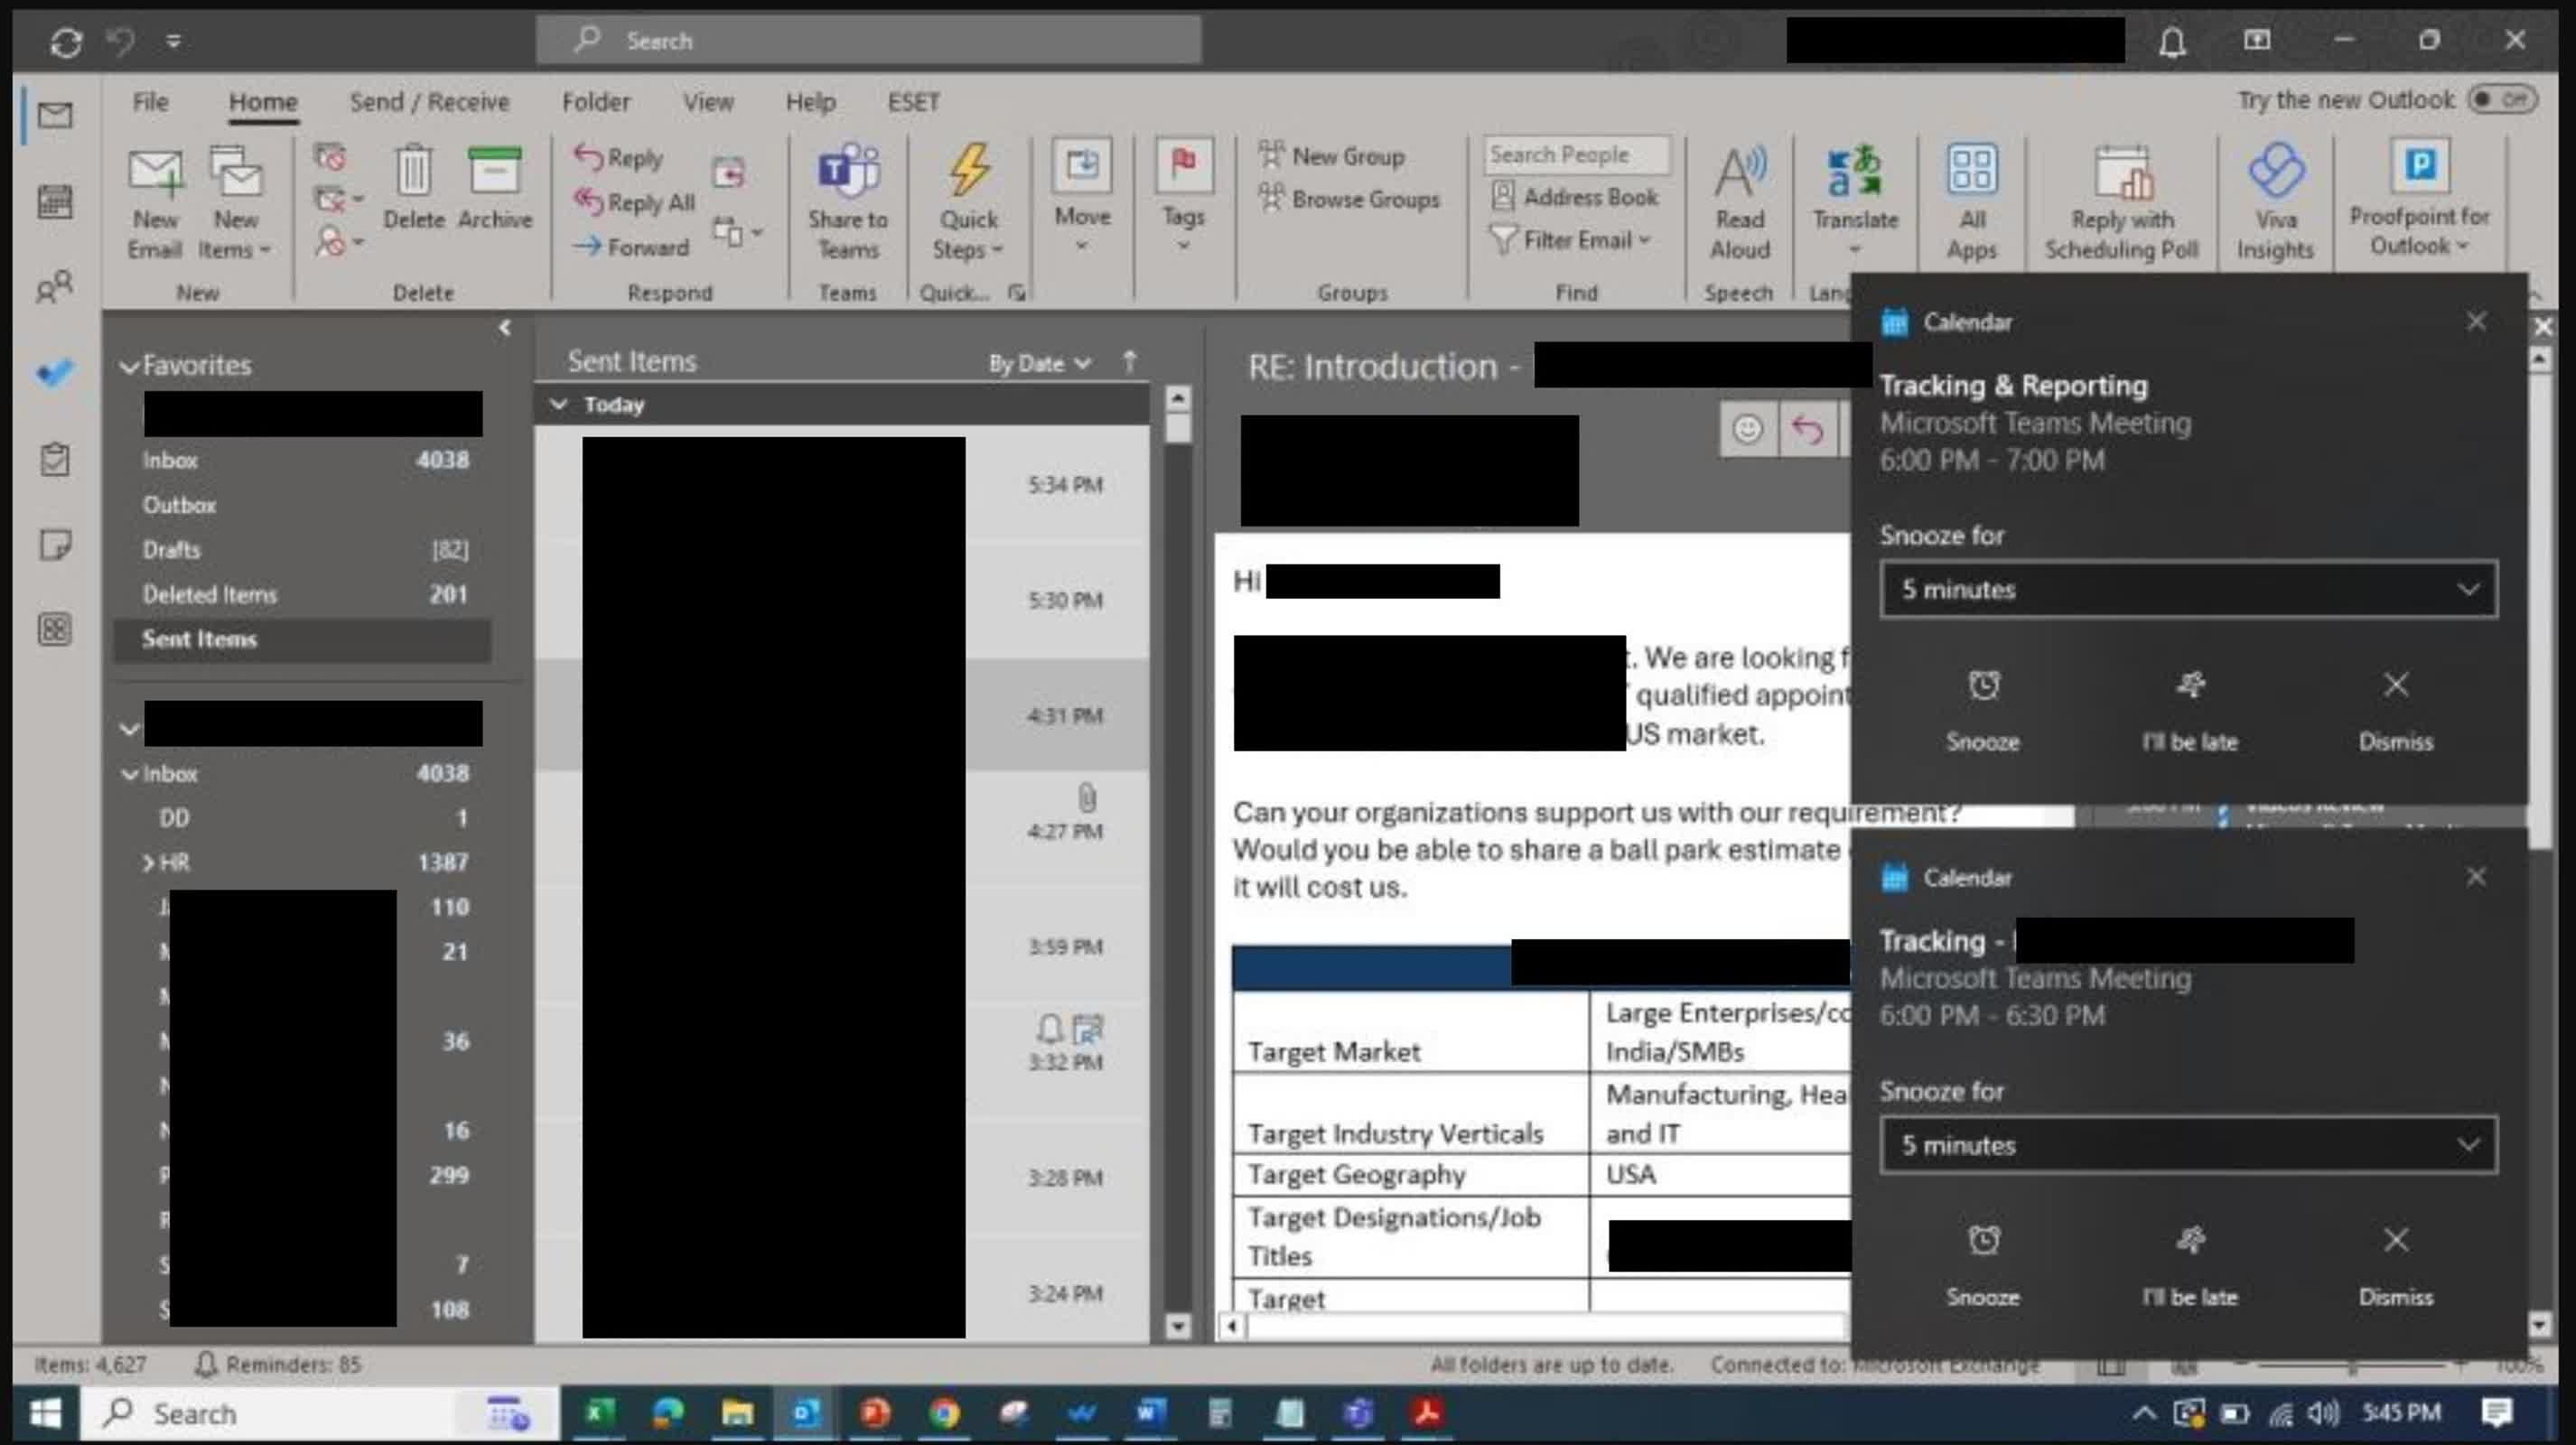Screen dimensions: 2576x1445
Task: Open the View ribbon tab
Action: [708, 102]
